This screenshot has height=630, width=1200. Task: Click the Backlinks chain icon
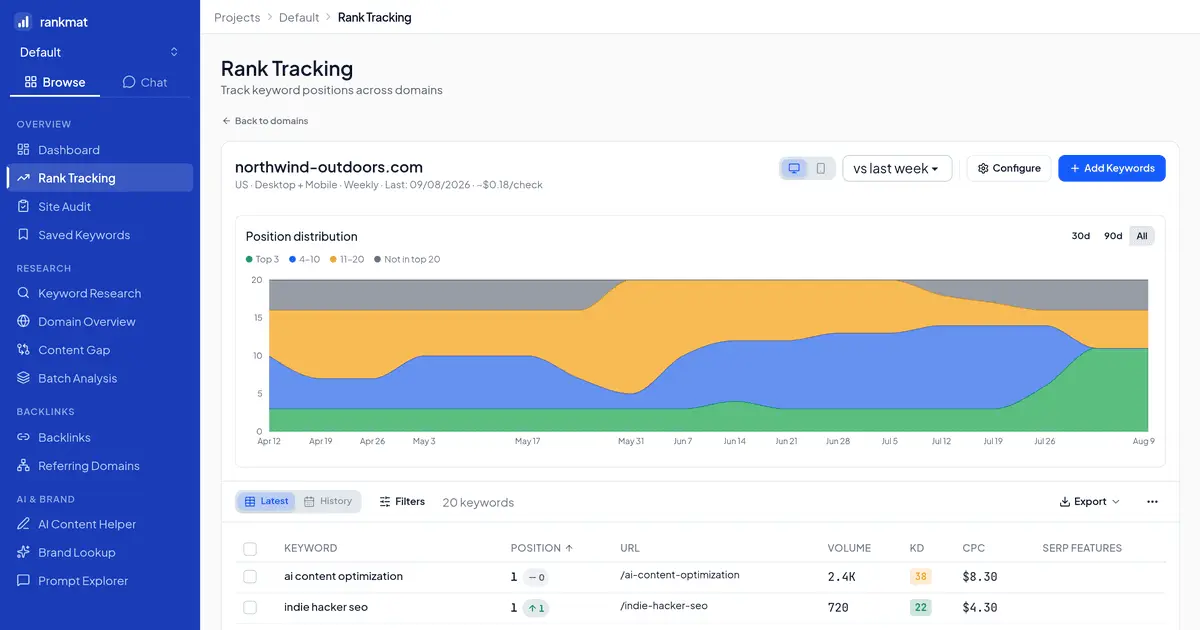(24, 437)
